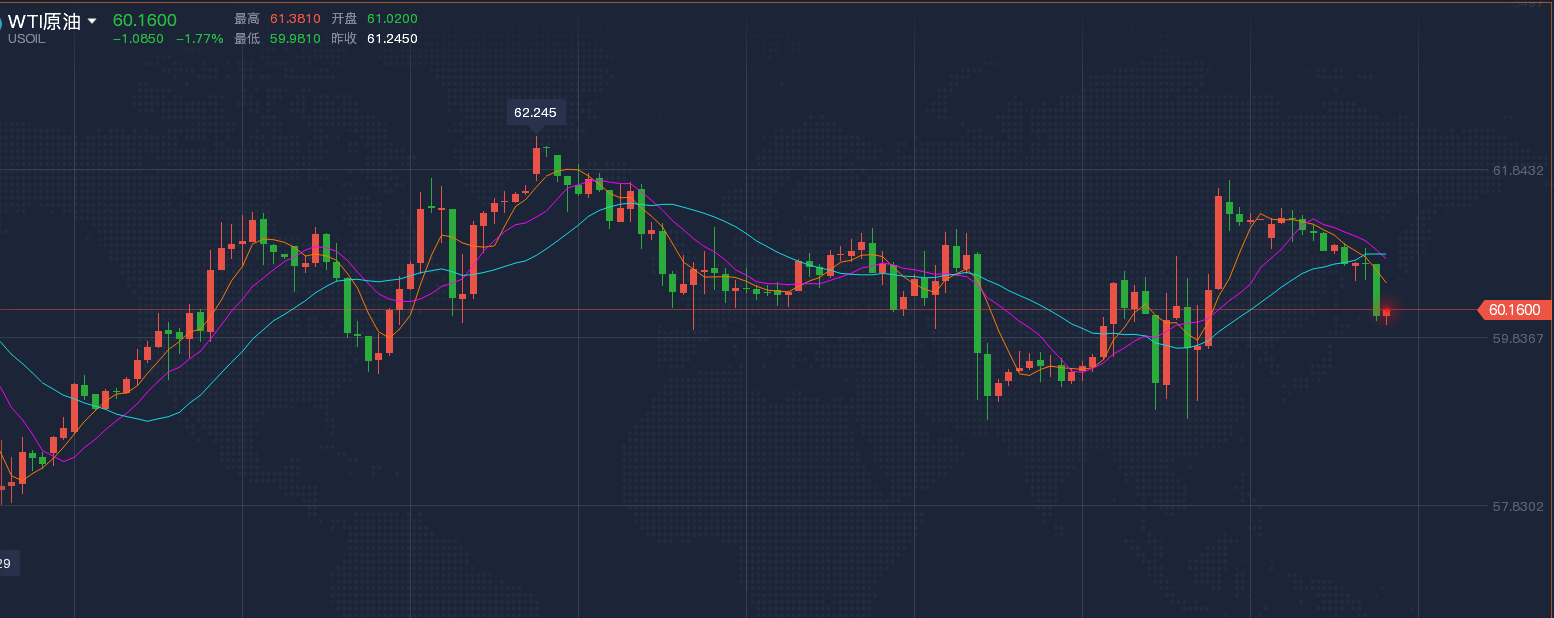This screenshot has width=1554, height=618.
Task: Click the green 60.1600 price in the header
Action: coord(145,20)
